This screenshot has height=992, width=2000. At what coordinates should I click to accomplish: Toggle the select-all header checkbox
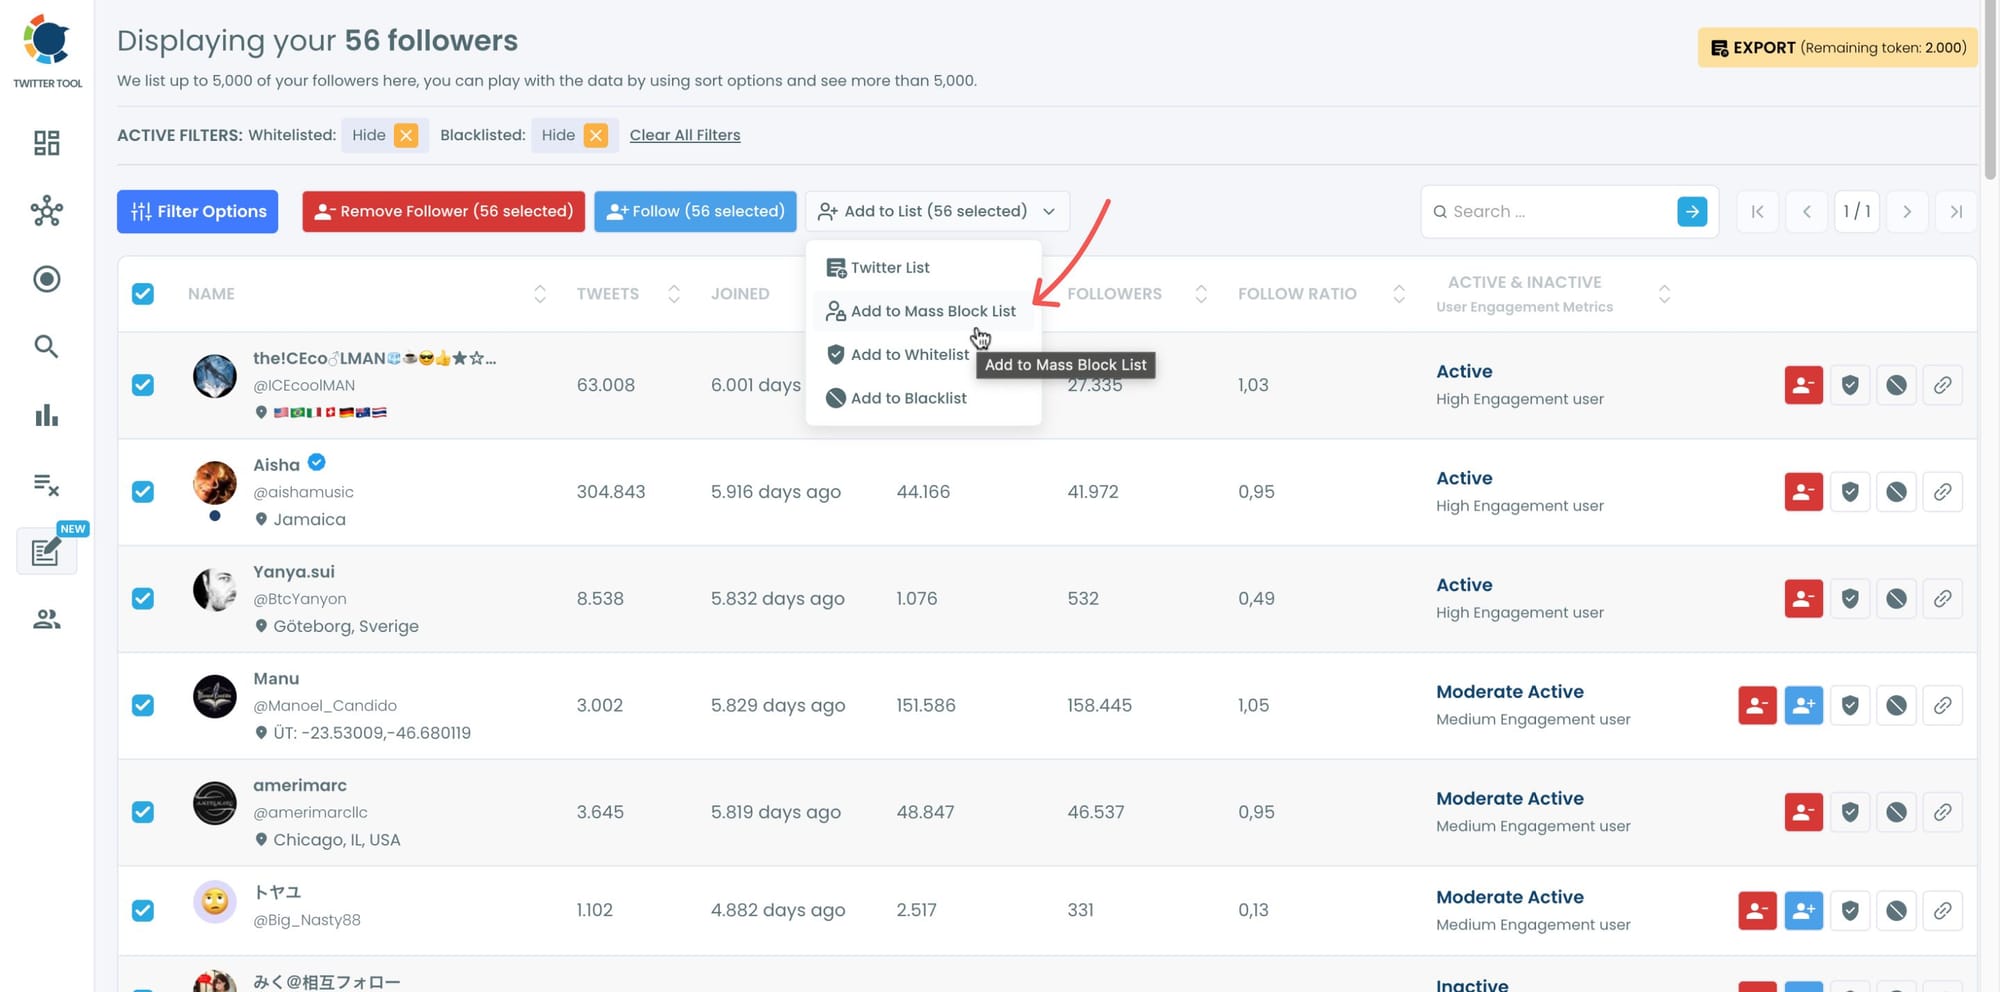[143, 294]
